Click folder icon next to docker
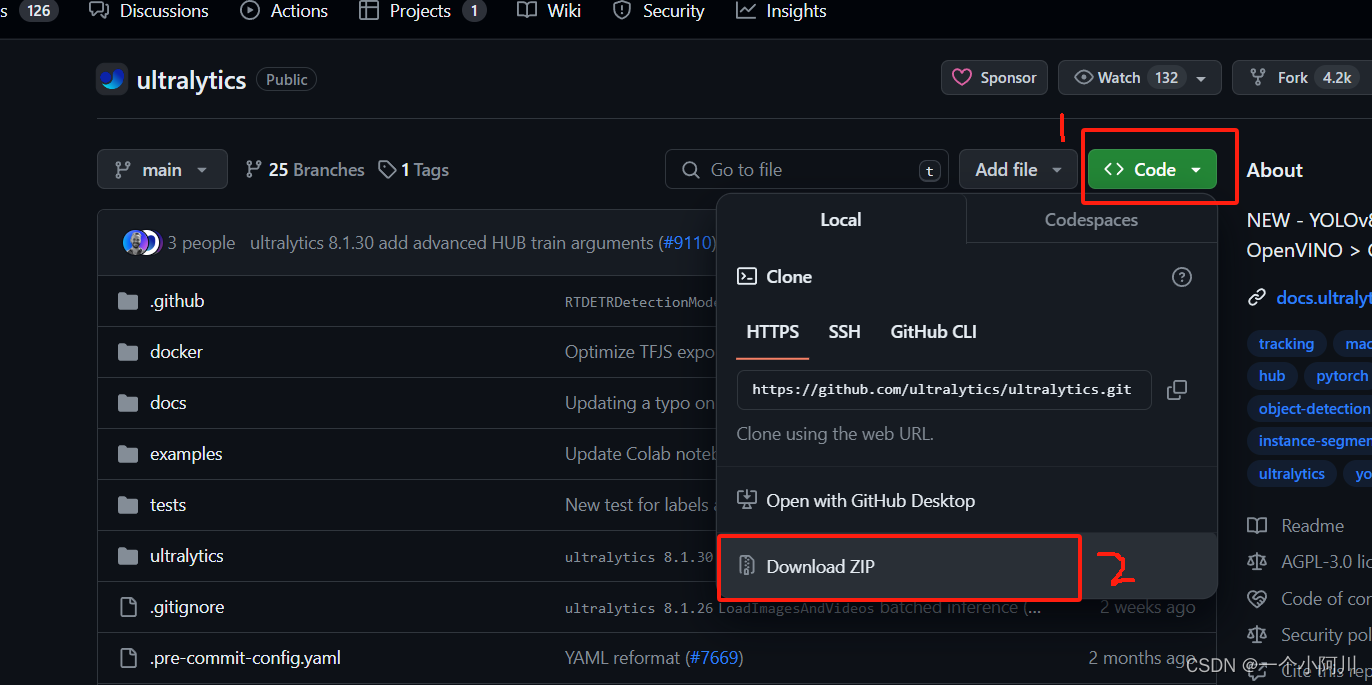Viewport: 1372px width, 685px height. pos(127,352)
